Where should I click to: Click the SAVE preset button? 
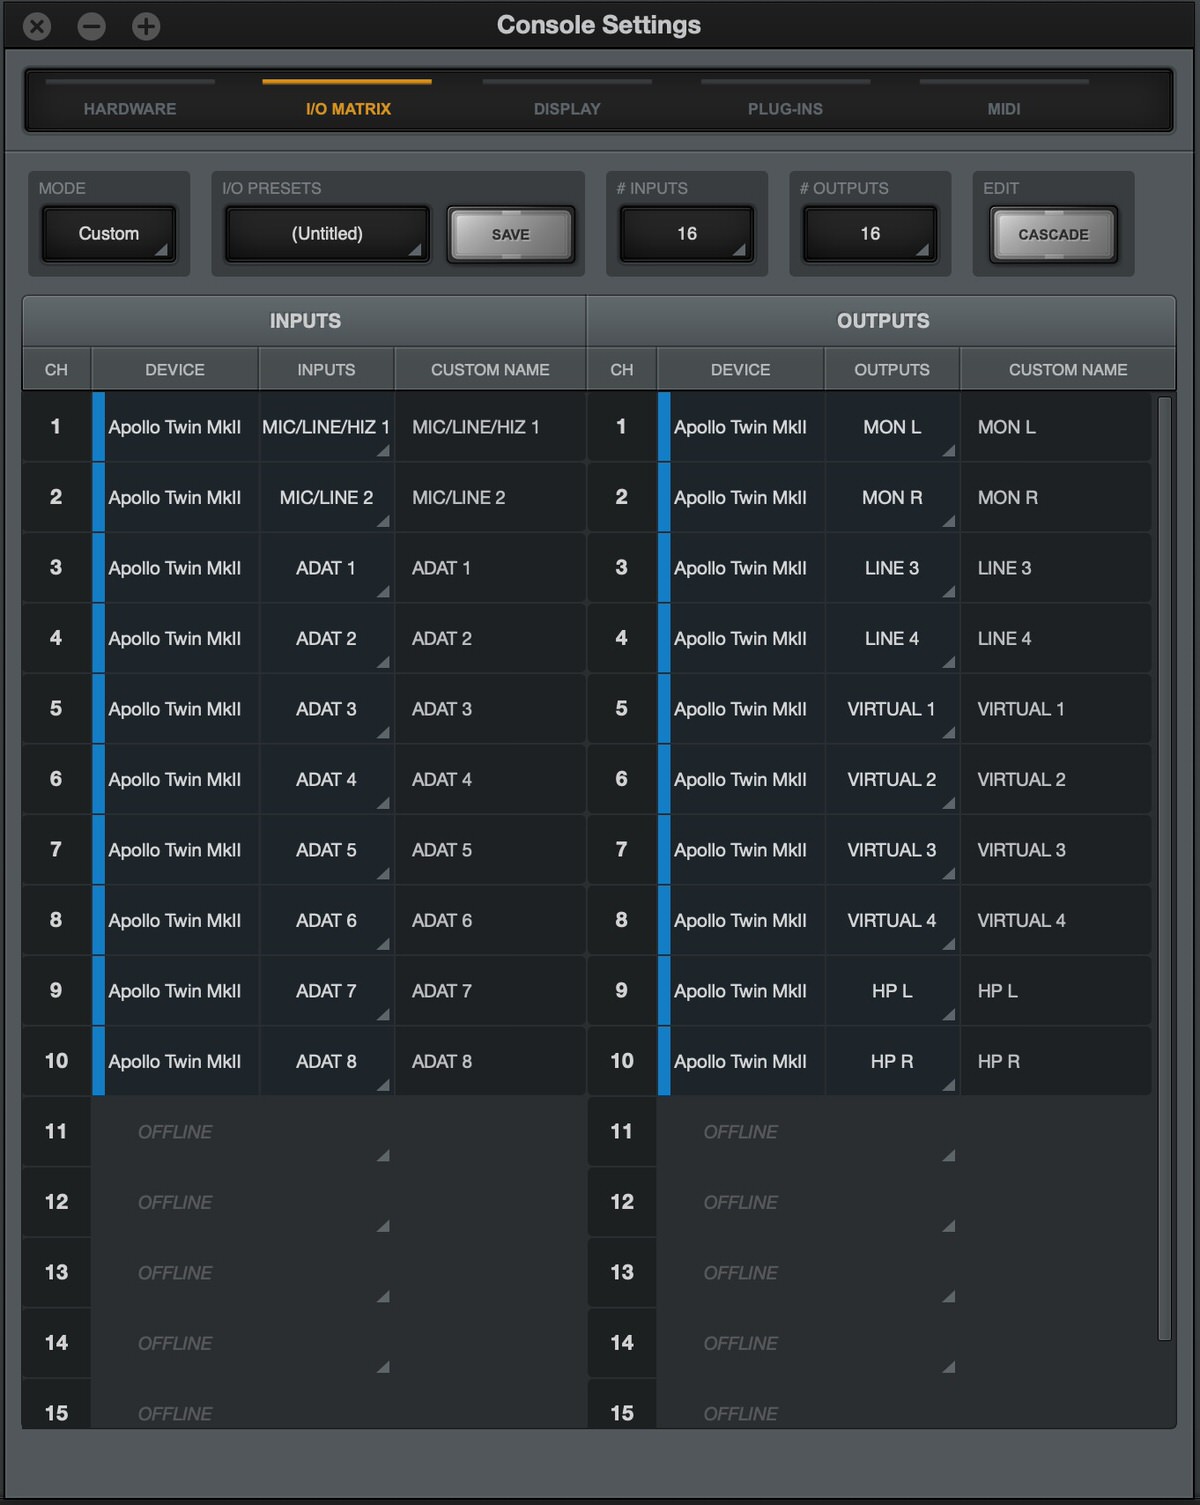pos(511,234)
